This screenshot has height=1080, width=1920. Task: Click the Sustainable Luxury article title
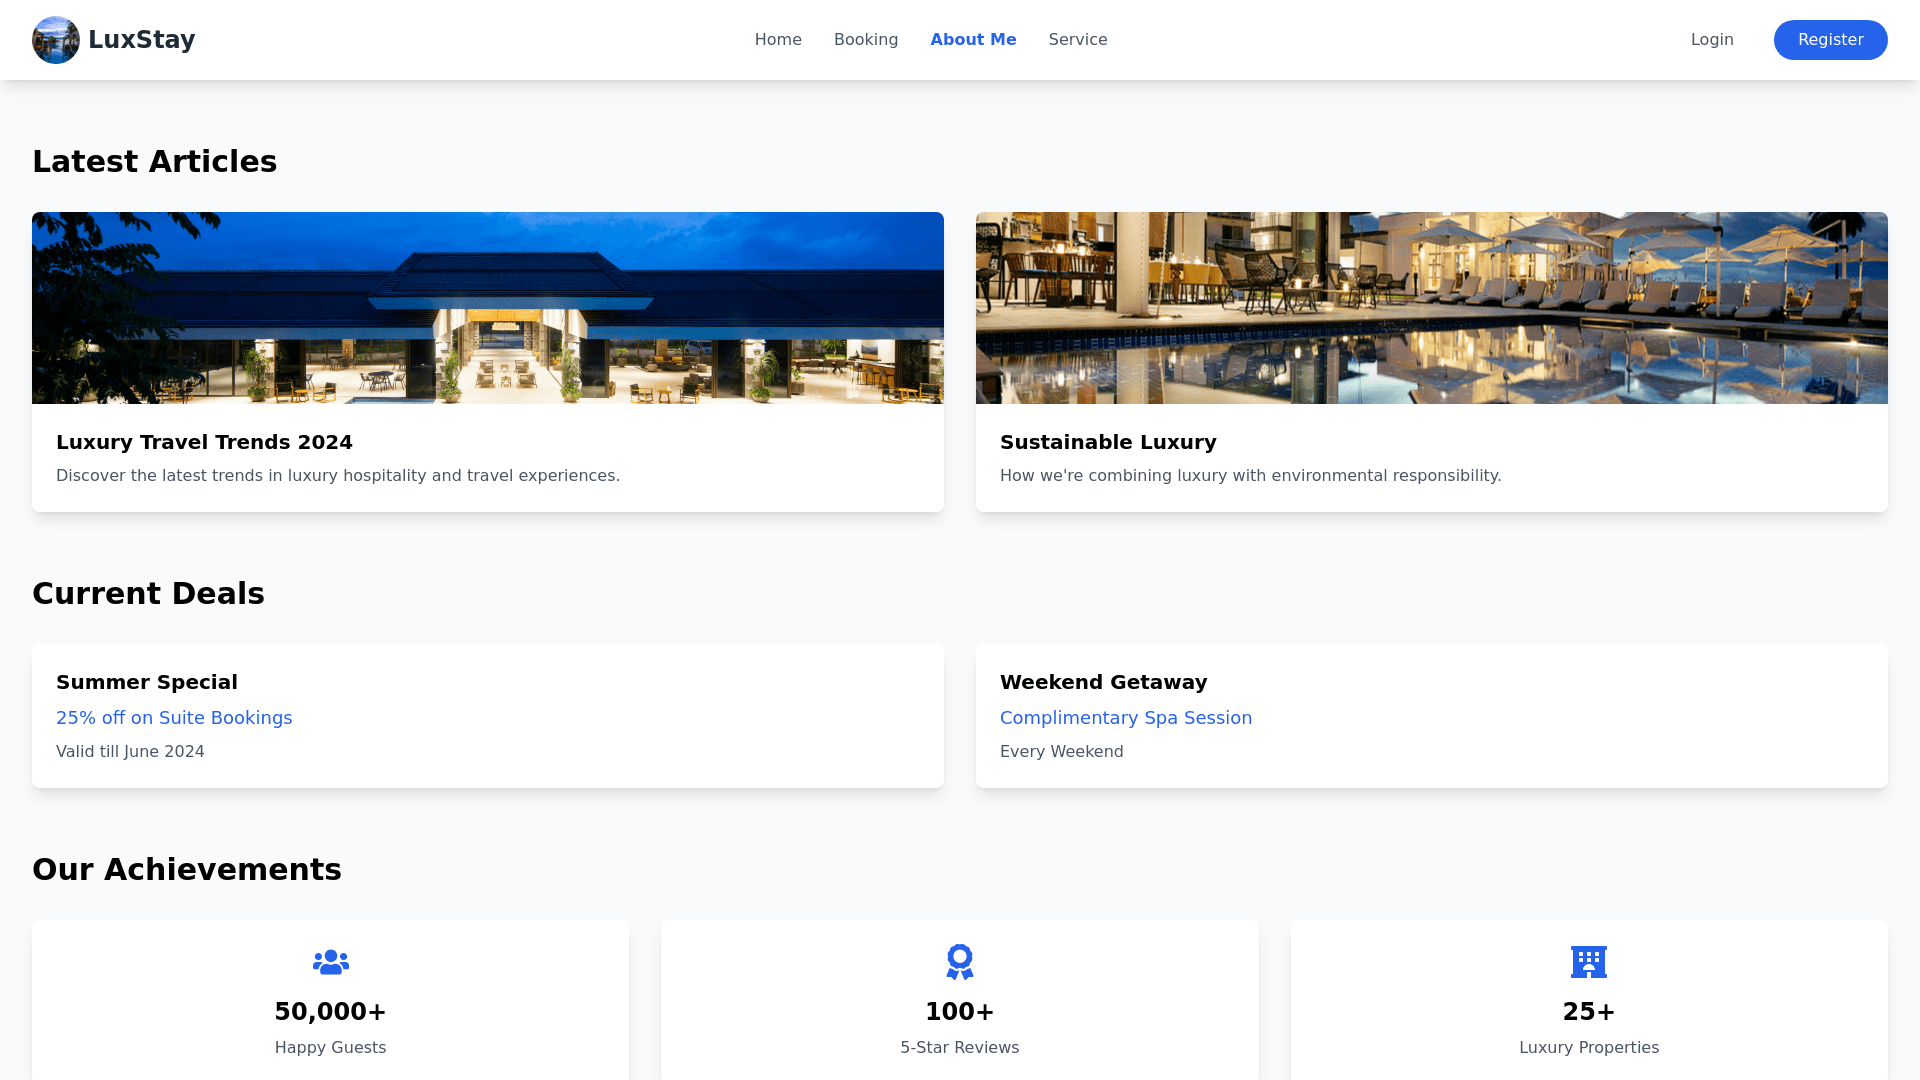(x=1108, y=442)
